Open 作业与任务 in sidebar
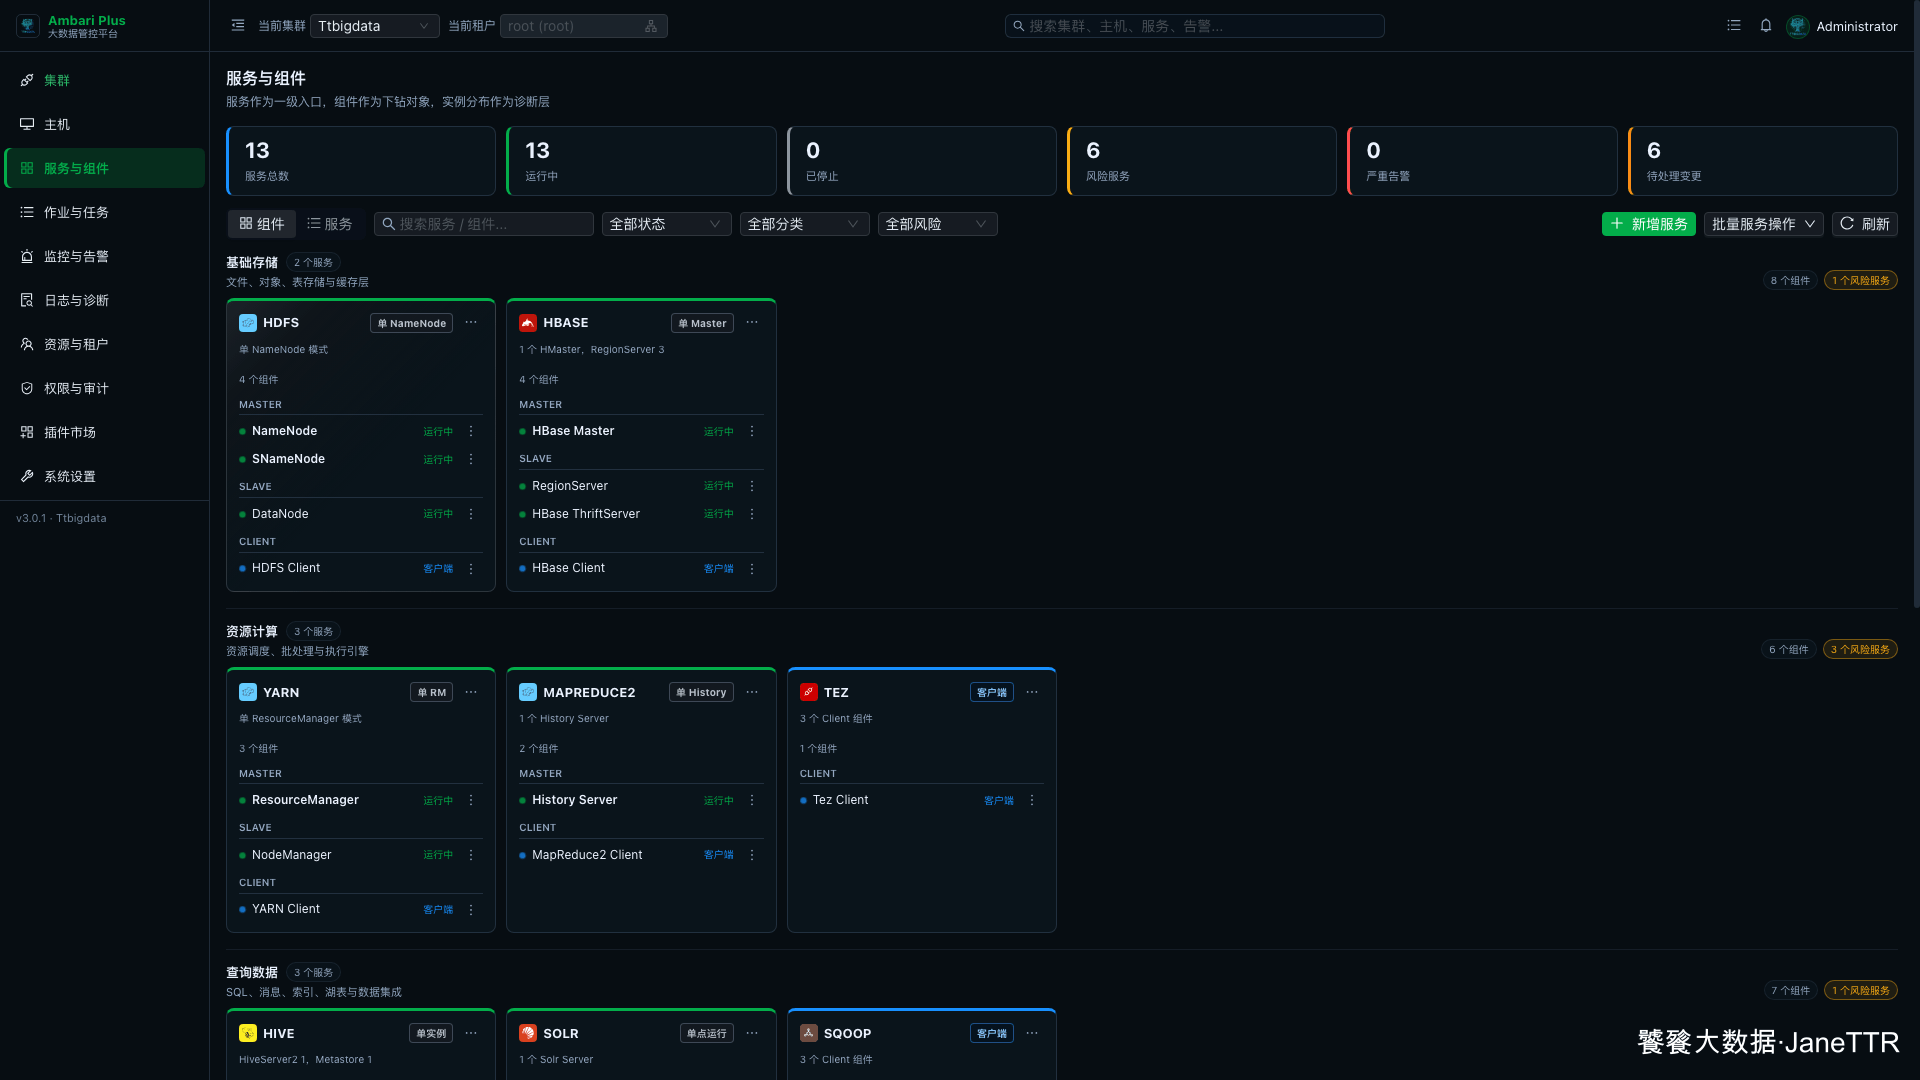The image size is (1920, 1080). [104, 212]
